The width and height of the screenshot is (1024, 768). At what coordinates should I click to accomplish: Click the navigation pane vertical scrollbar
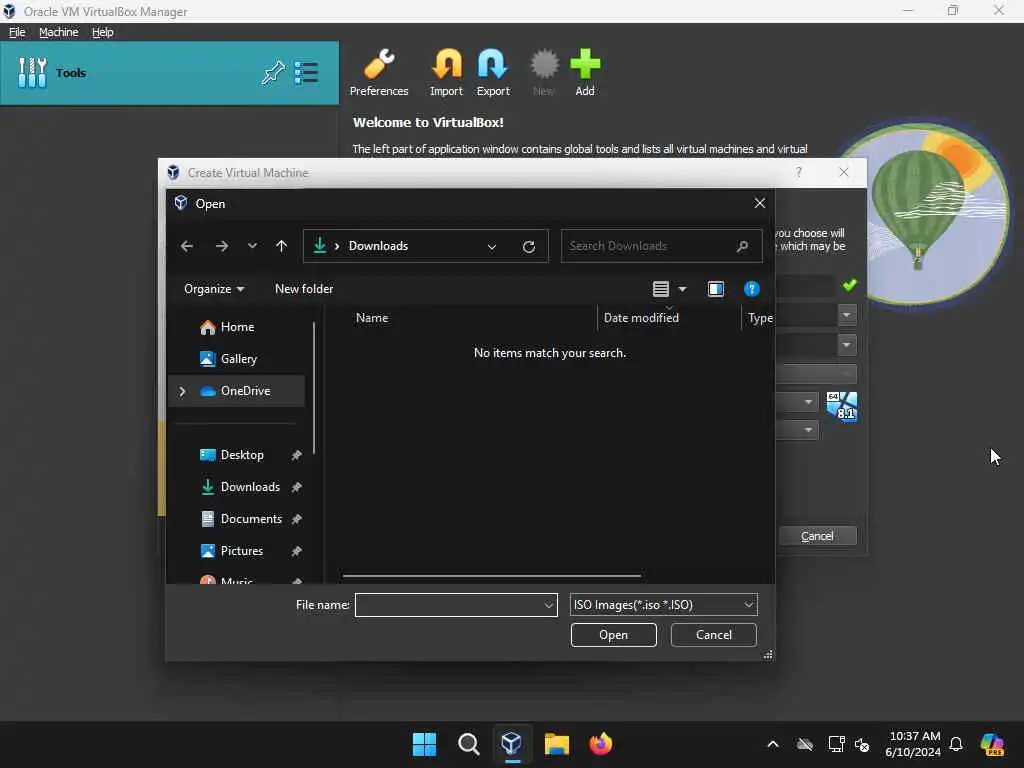coord(314,388)
